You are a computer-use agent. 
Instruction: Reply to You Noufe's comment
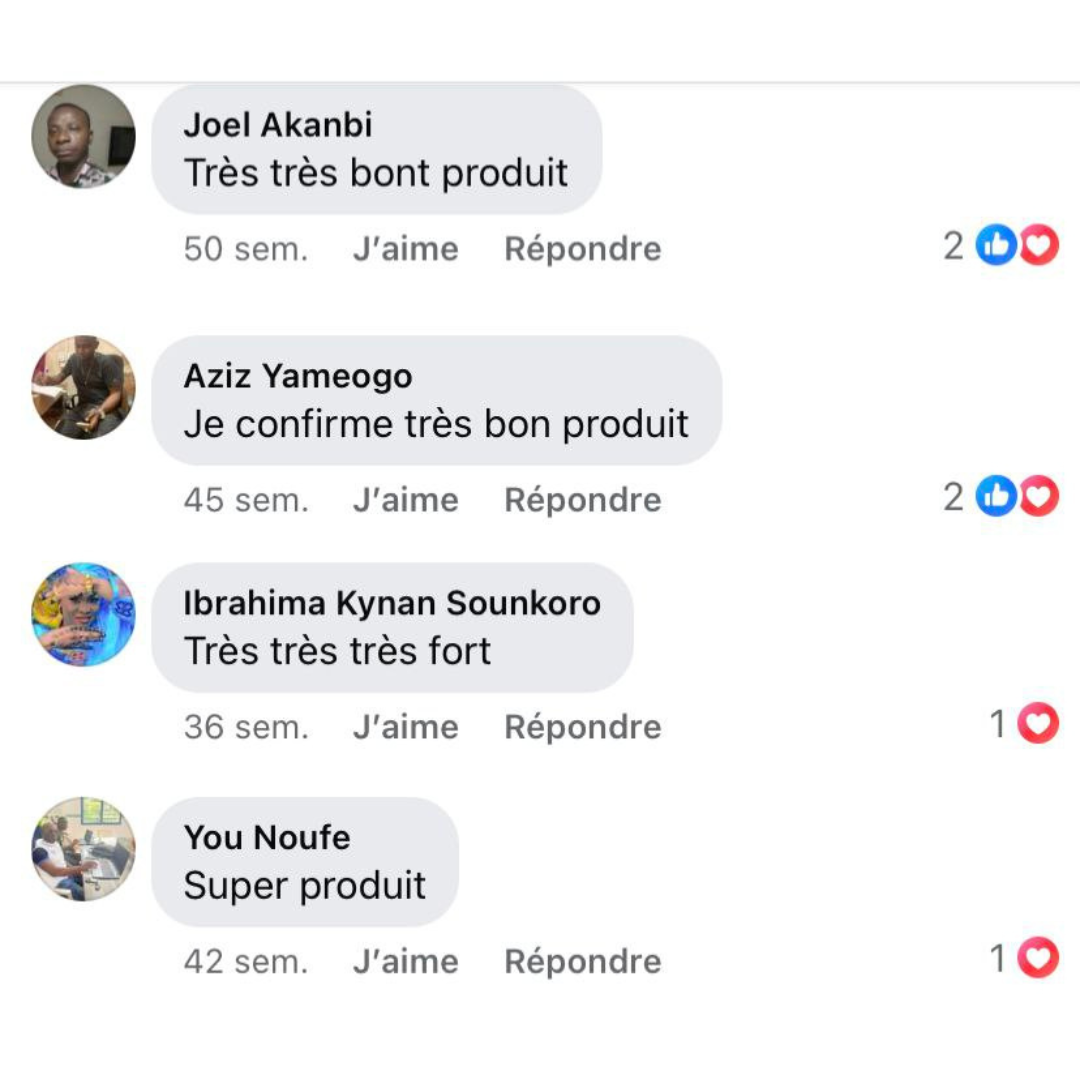[x=582, y=962]
